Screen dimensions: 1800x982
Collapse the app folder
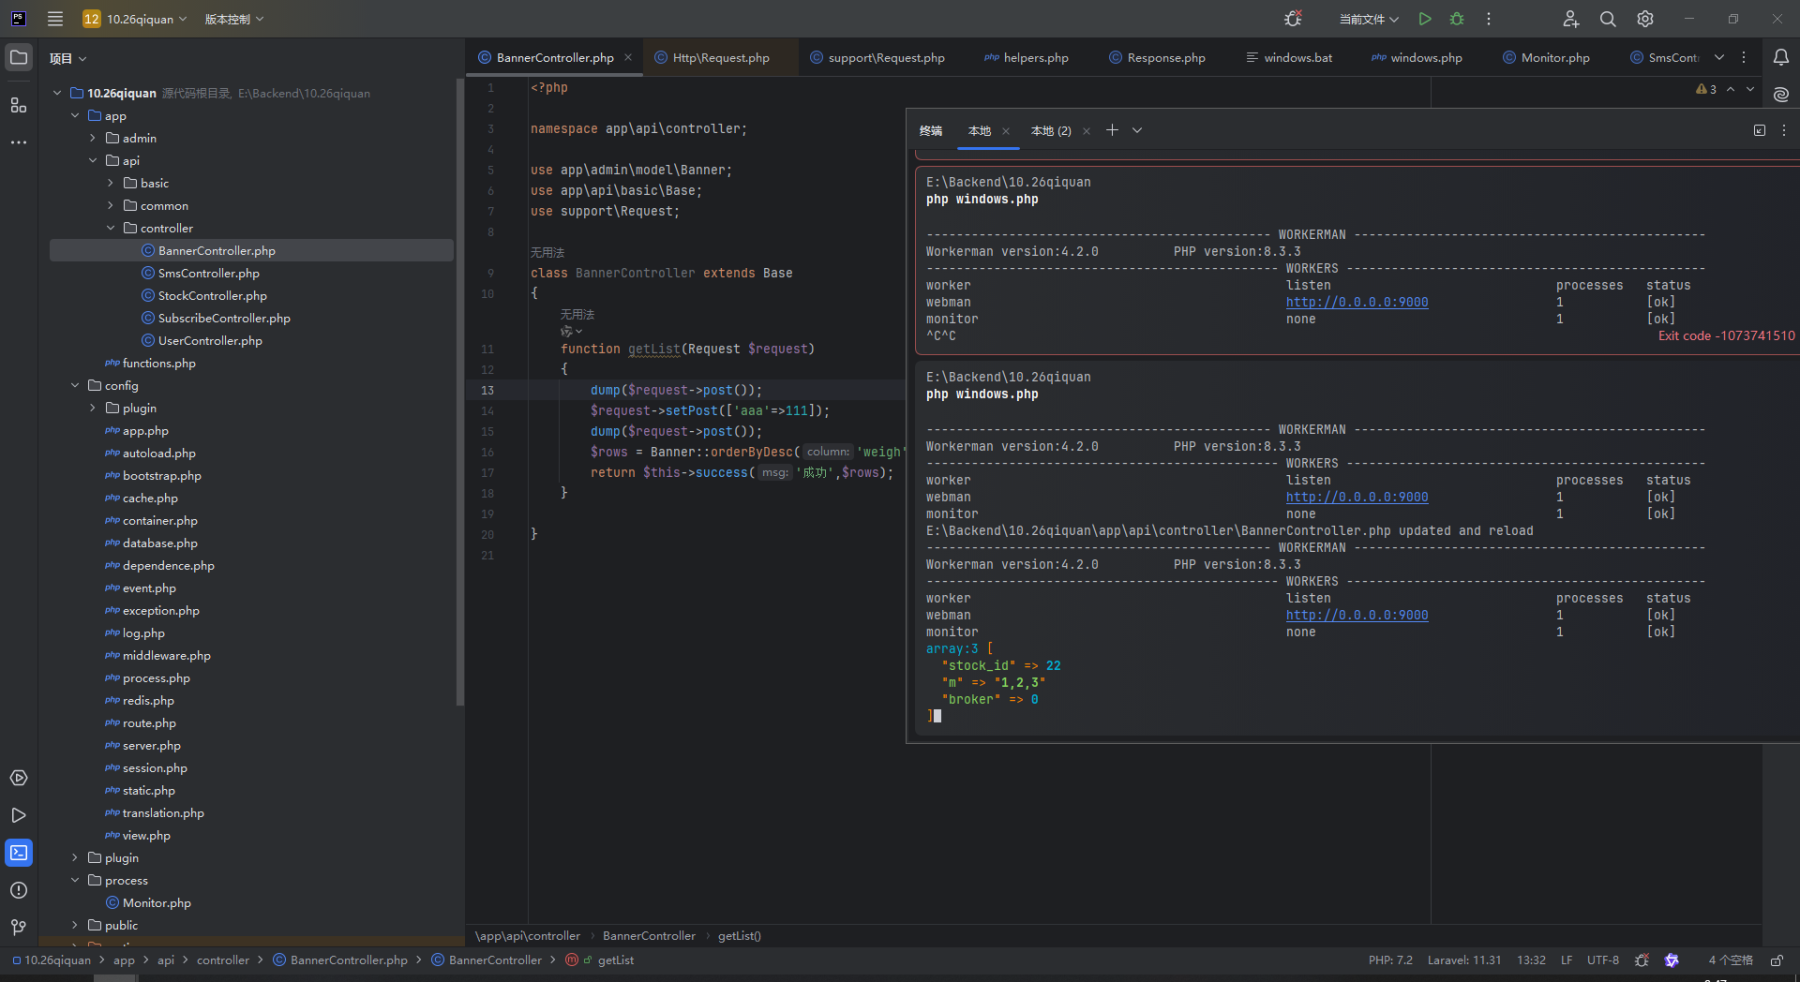(x=75, y=116)
